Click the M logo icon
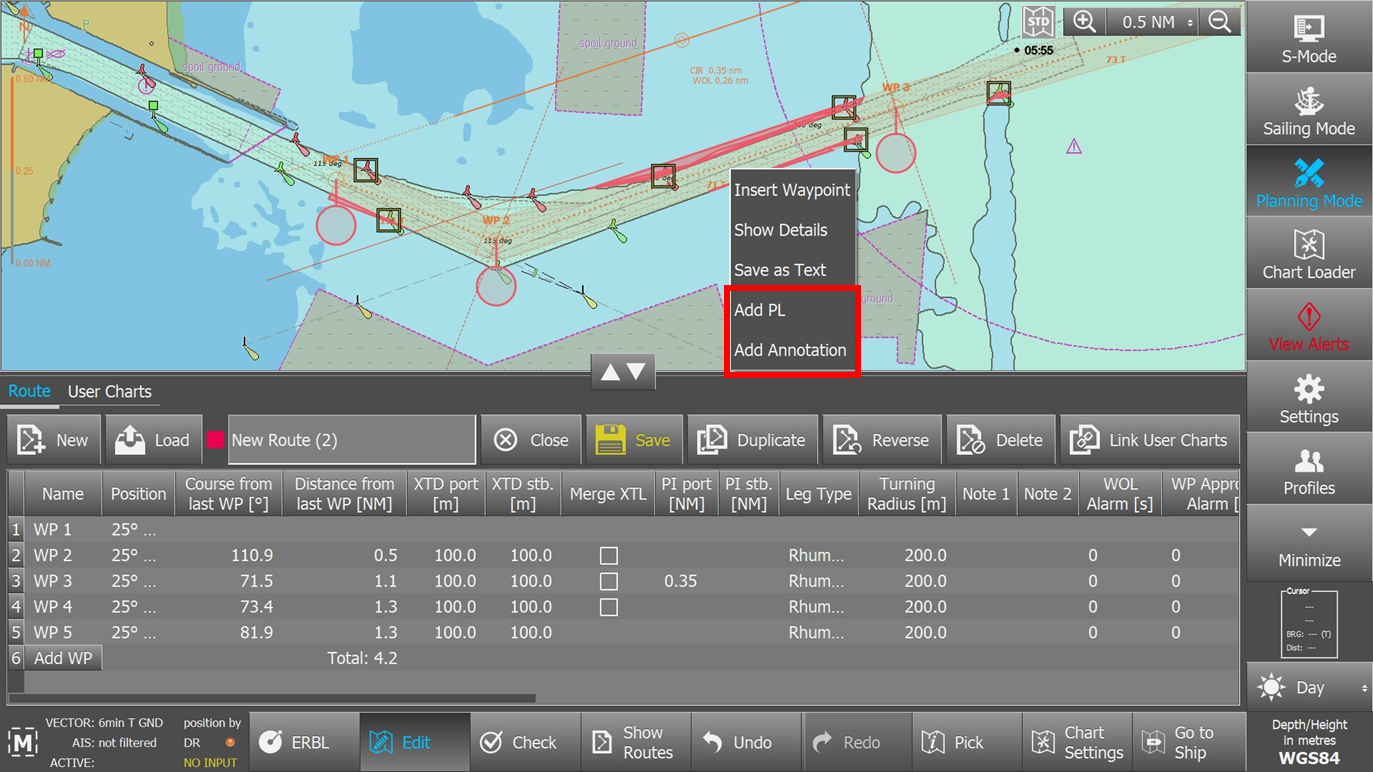The height and width of the screenshot is (772, 1373). coord(23,741)
